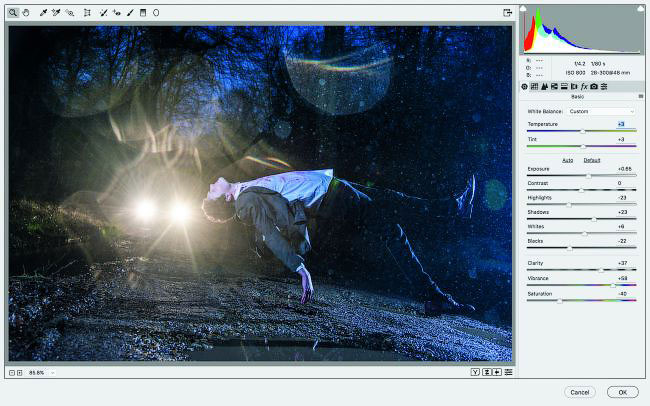Click the Auto tone link
The height and width of the screenshot is (406, 650).
568,160
